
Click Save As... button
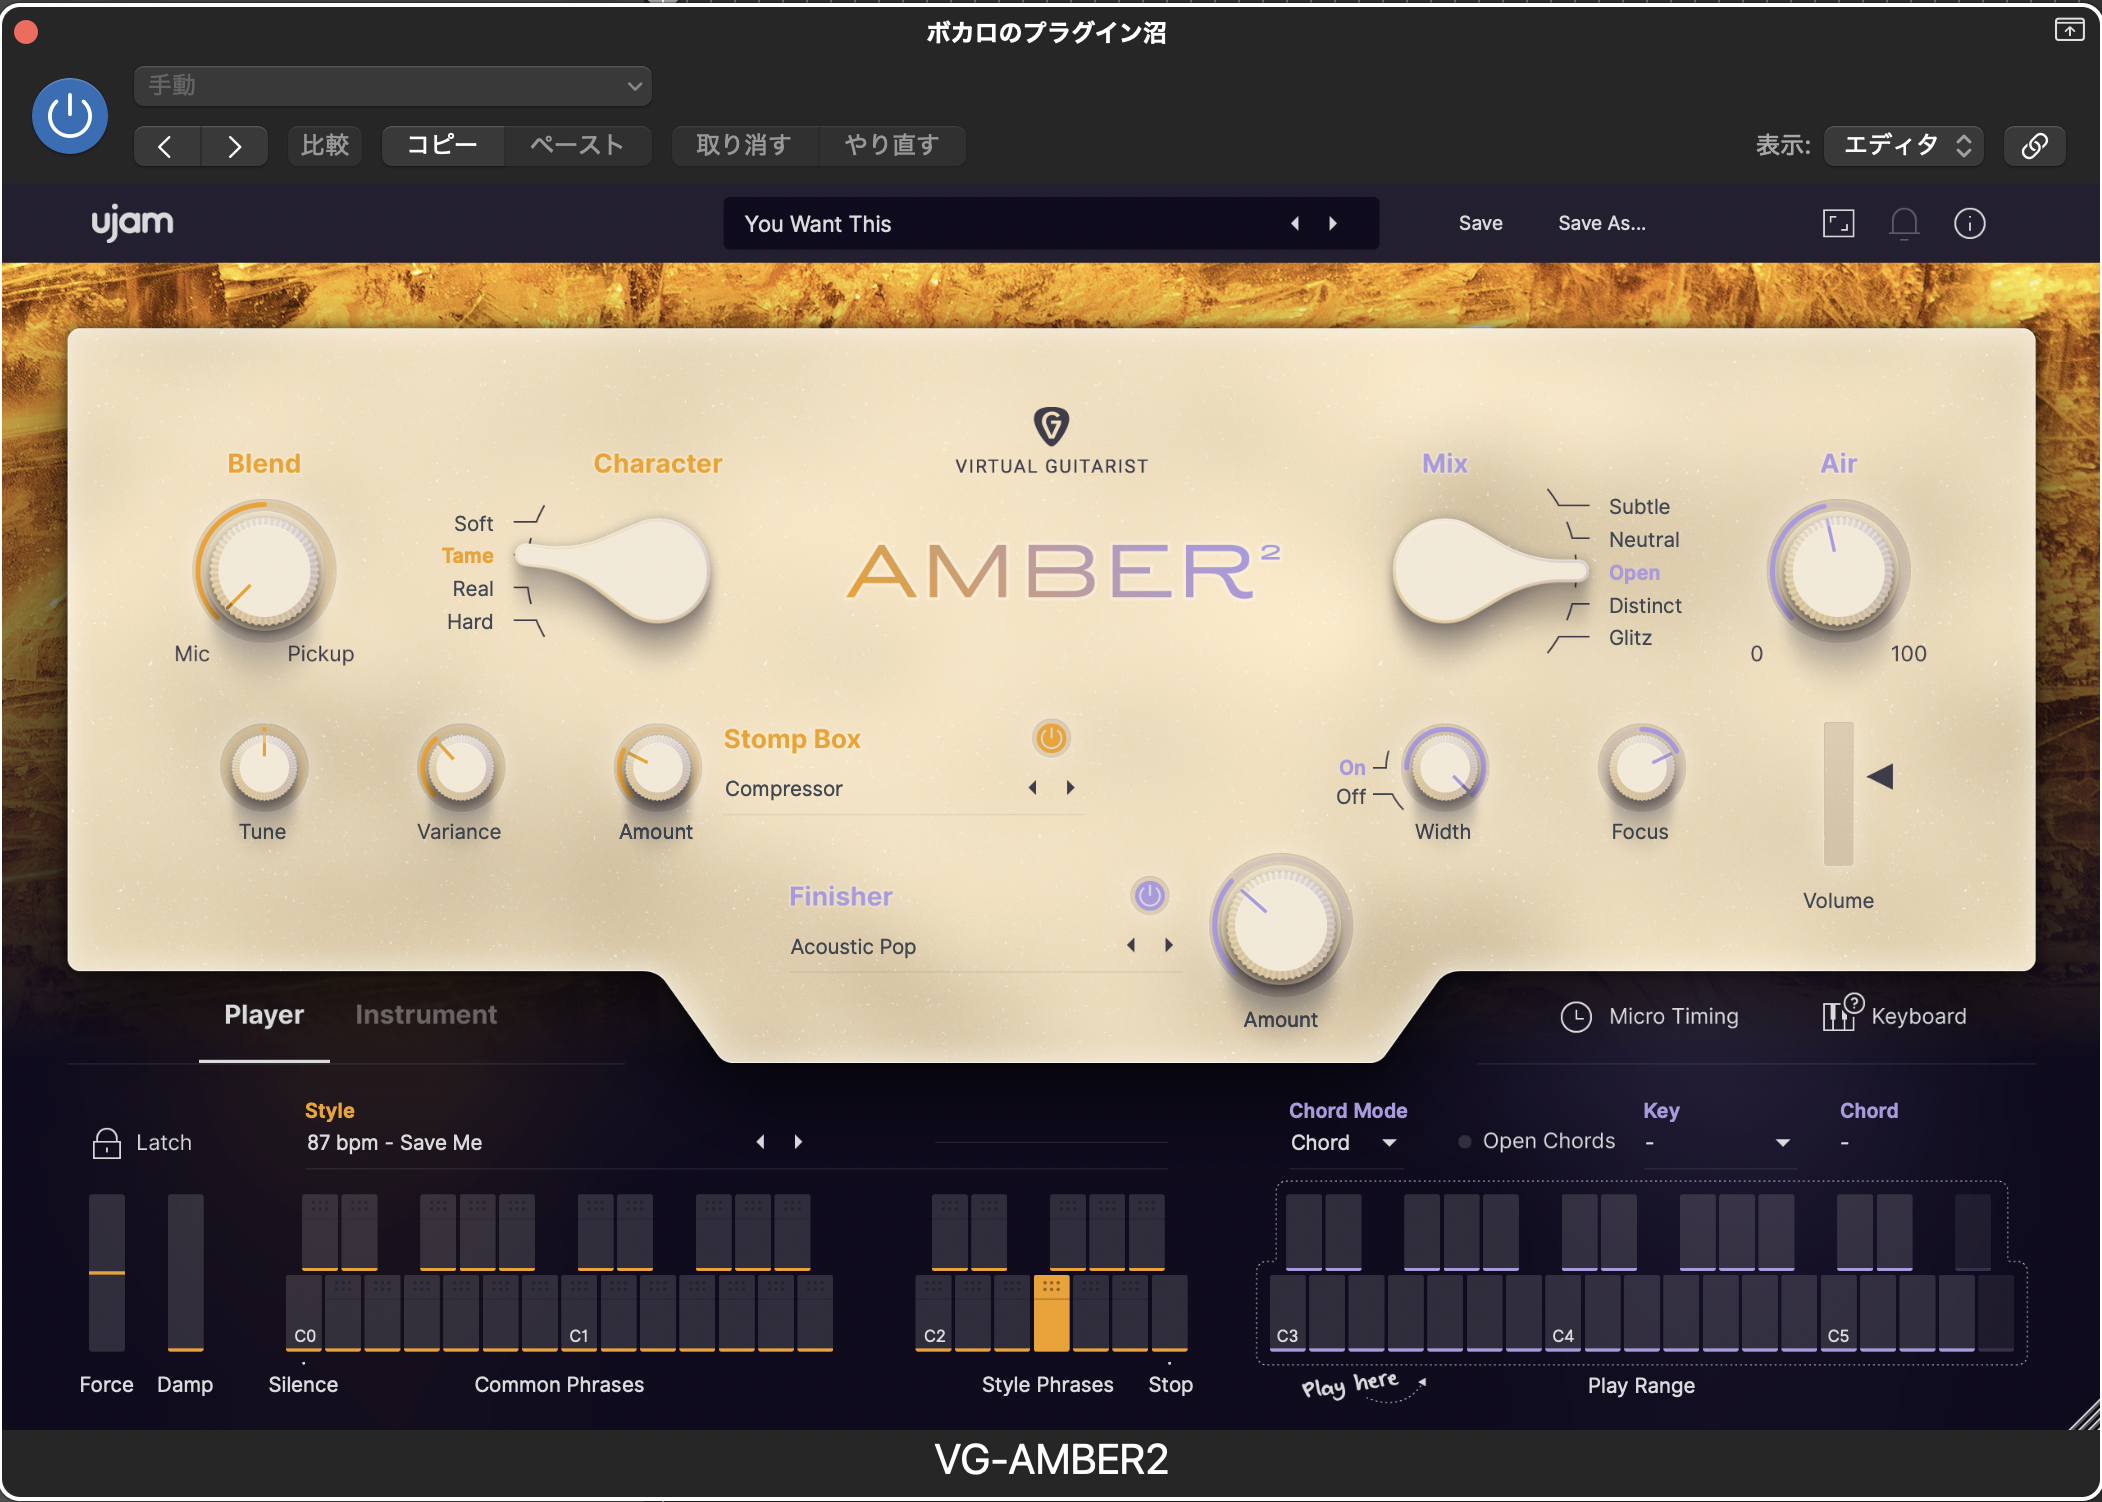pos(1601,224)
